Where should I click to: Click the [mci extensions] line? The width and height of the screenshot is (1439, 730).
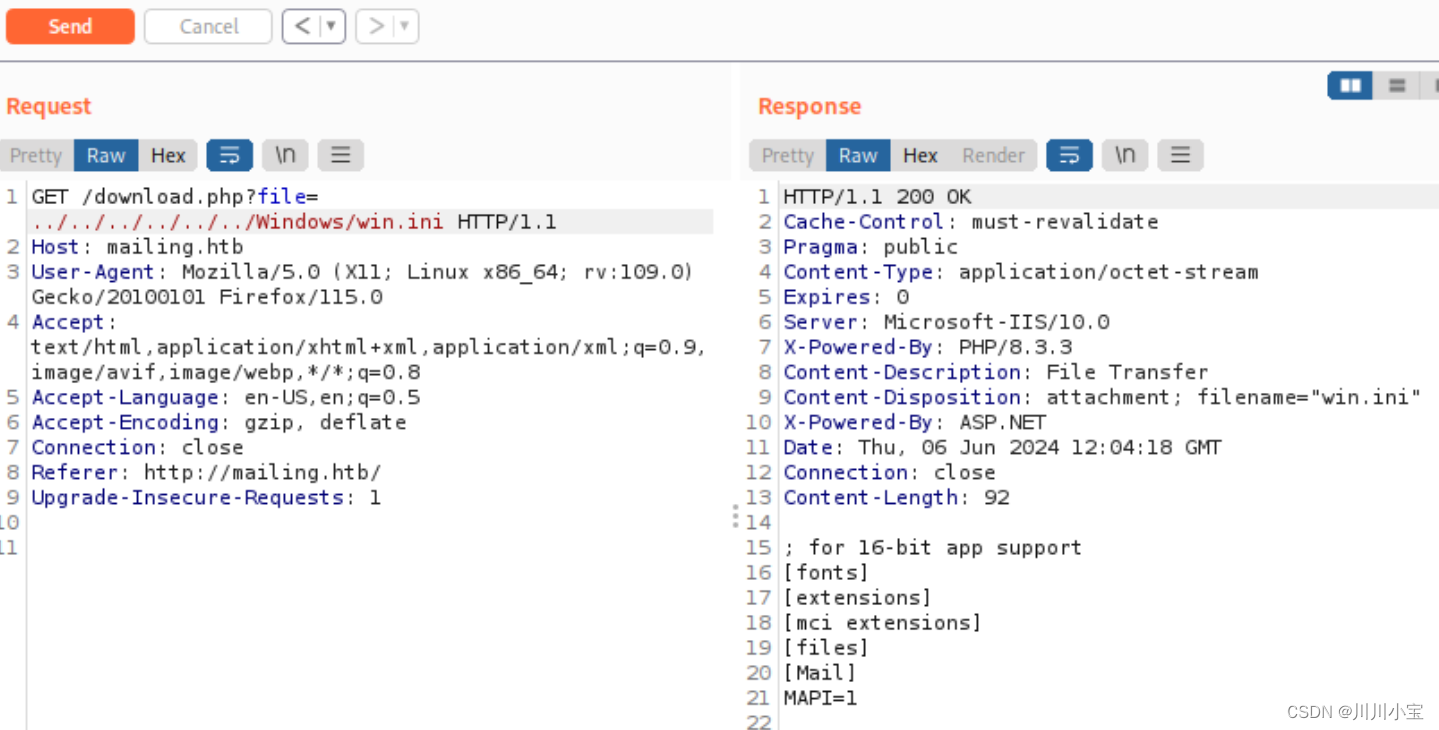(882, 622)
